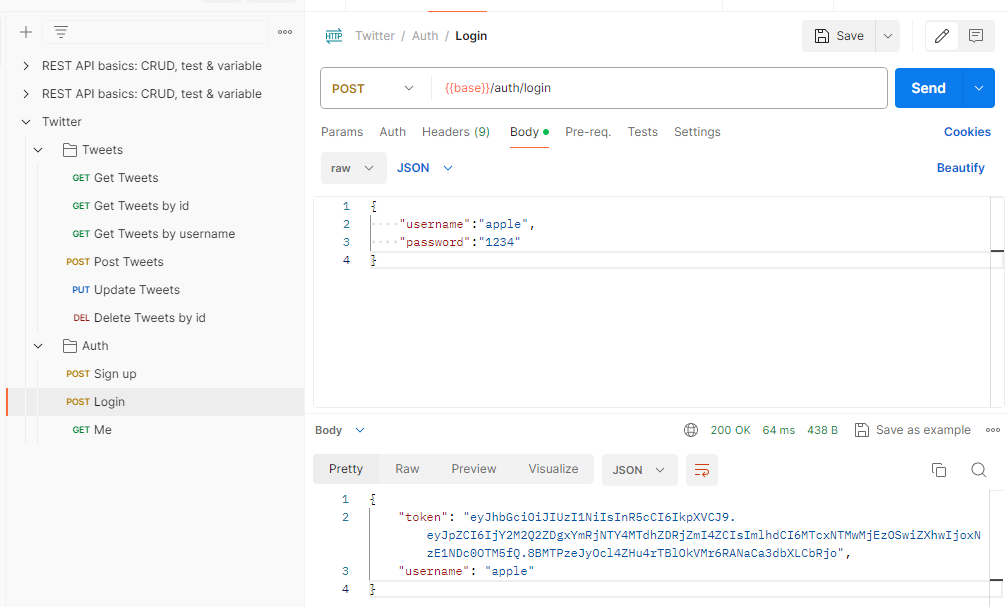Click the "username":"apple" line in request body
This screenshot has height=607, width=1008.
(x=467, y=224)
